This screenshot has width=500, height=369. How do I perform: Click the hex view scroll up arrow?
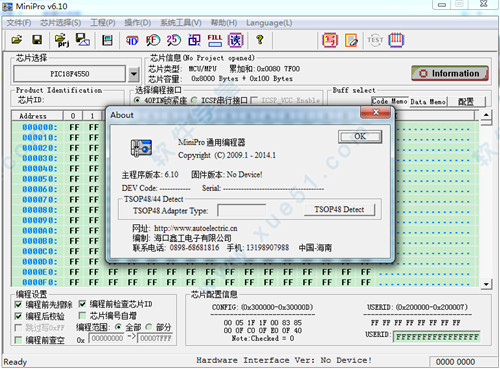pyautogui.click(x=486, y=115)
